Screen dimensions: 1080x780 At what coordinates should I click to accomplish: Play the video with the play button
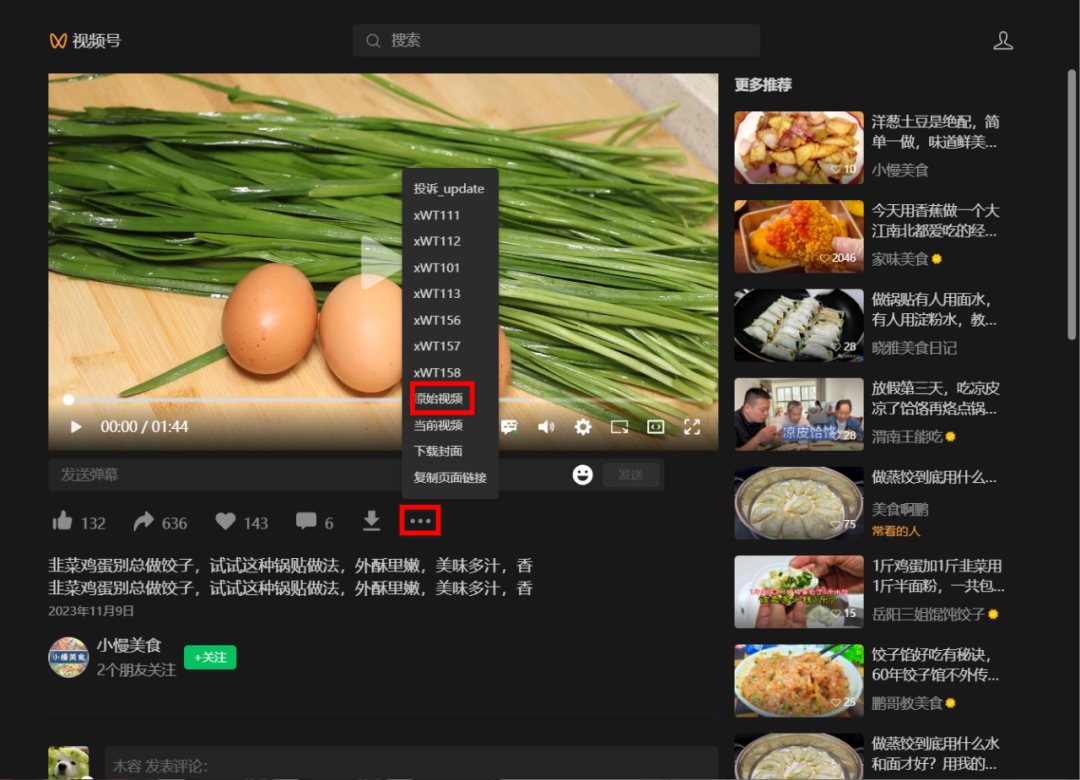point(76,427)
